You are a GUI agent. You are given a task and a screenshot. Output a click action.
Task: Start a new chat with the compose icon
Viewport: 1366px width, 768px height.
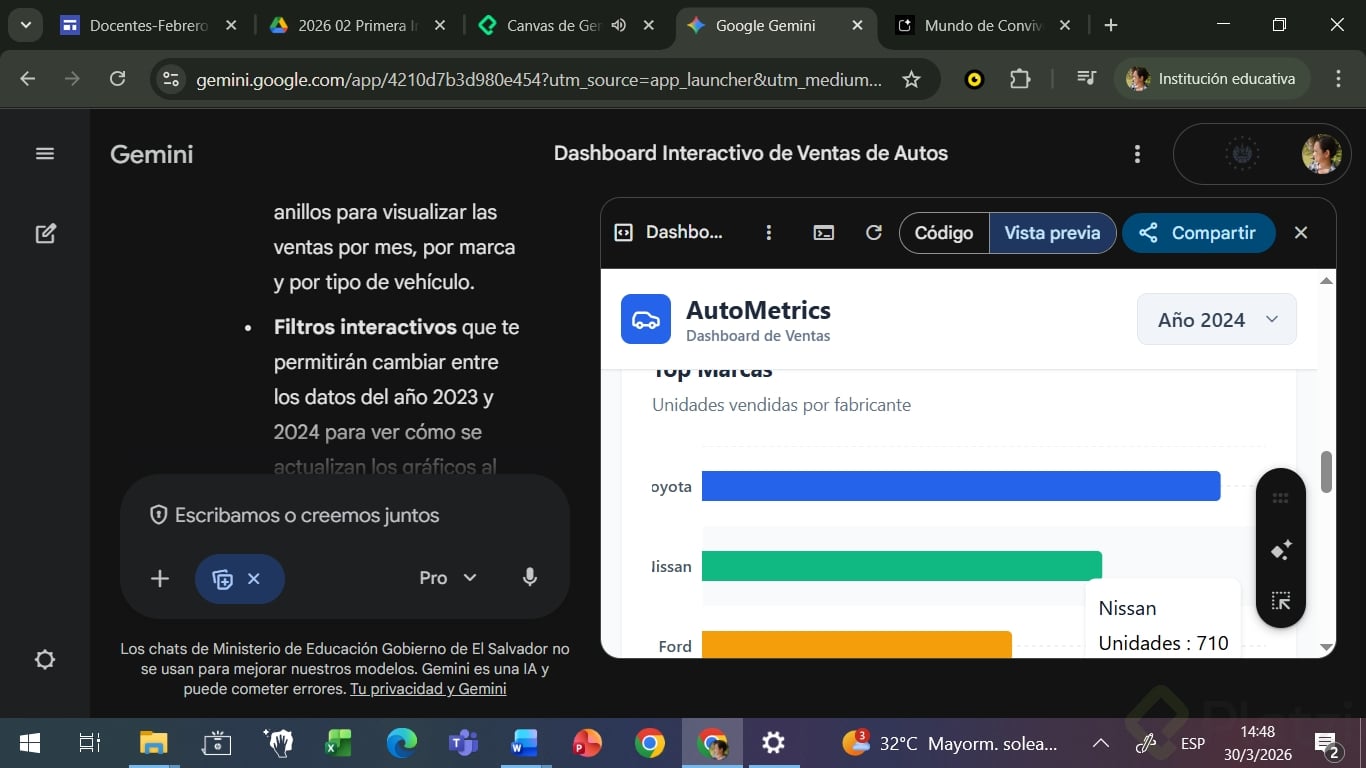[x=45, y=234]
